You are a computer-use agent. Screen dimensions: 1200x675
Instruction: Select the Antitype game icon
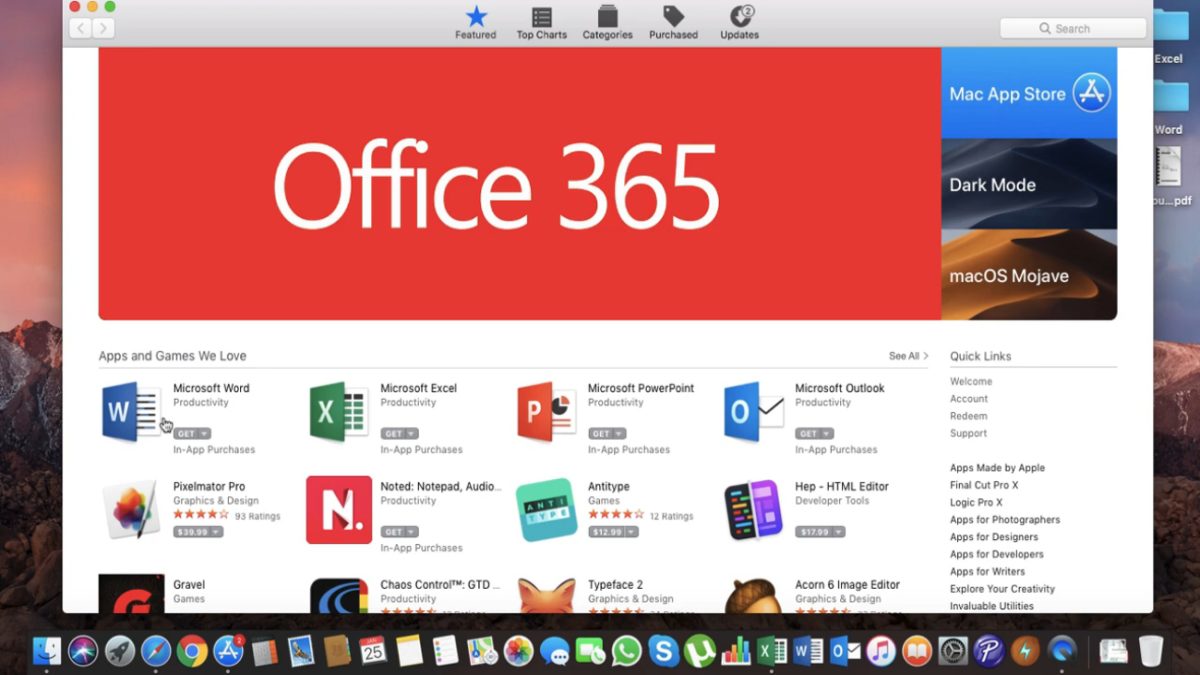click(x=546, y=510)
